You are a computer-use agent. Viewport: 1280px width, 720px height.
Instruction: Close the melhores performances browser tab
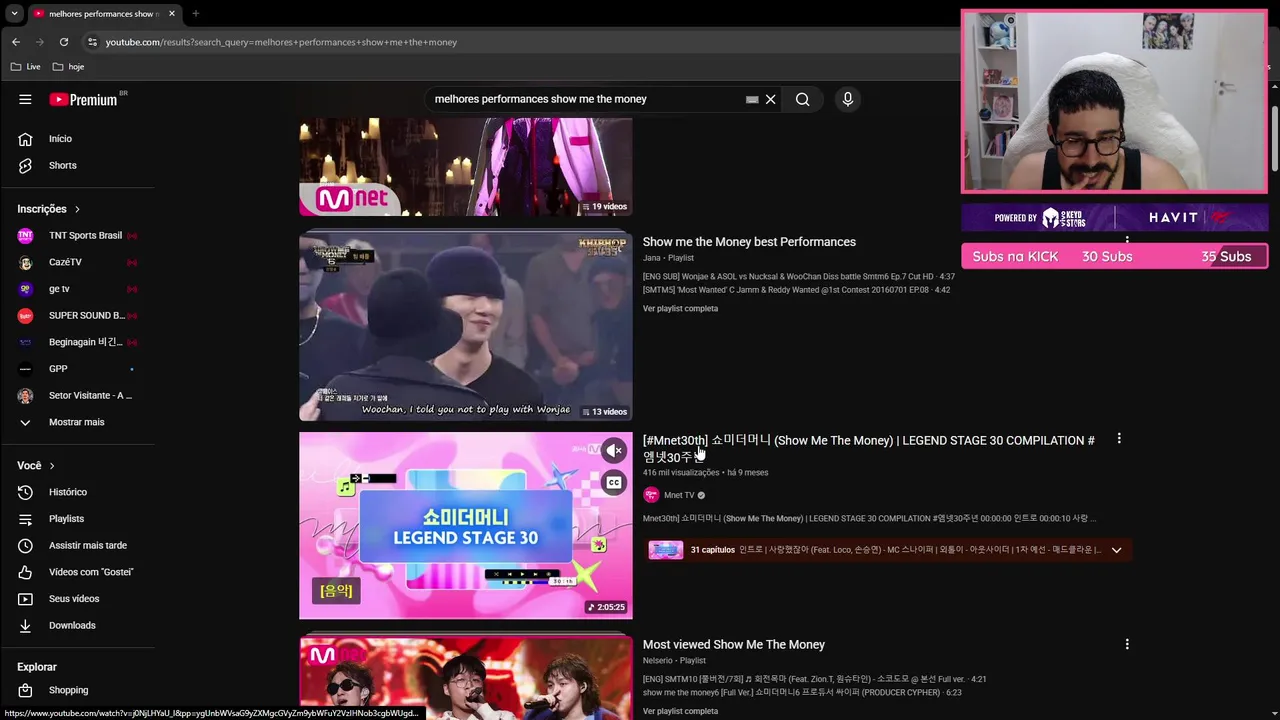pos(172,14)
